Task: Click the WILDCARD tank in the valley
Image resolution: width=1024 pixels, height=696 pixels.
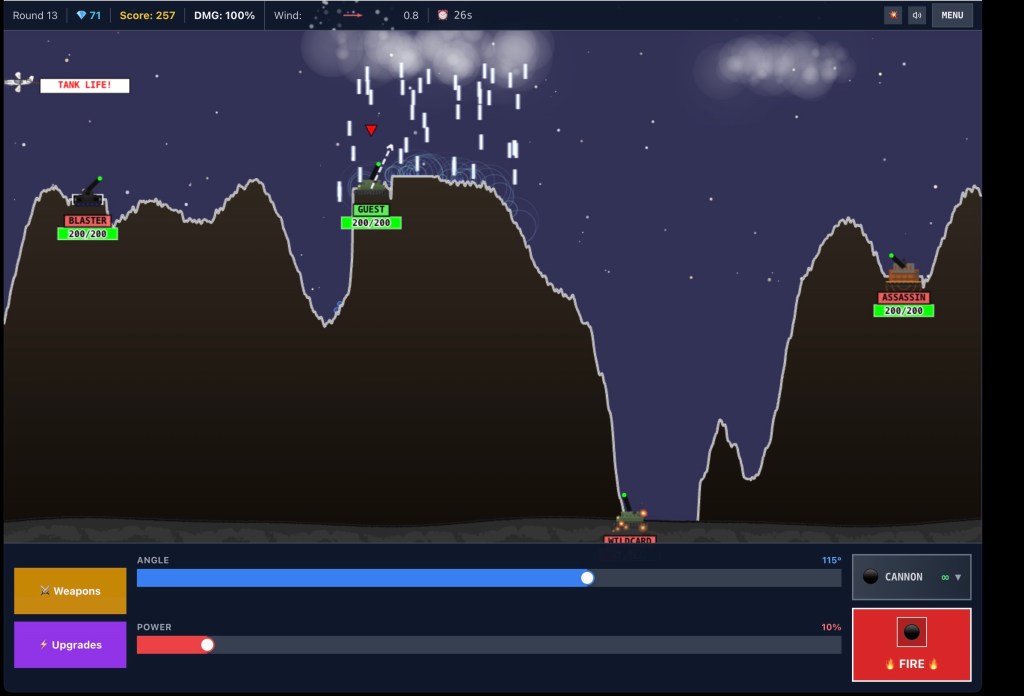Action: (x=629, y=517)
